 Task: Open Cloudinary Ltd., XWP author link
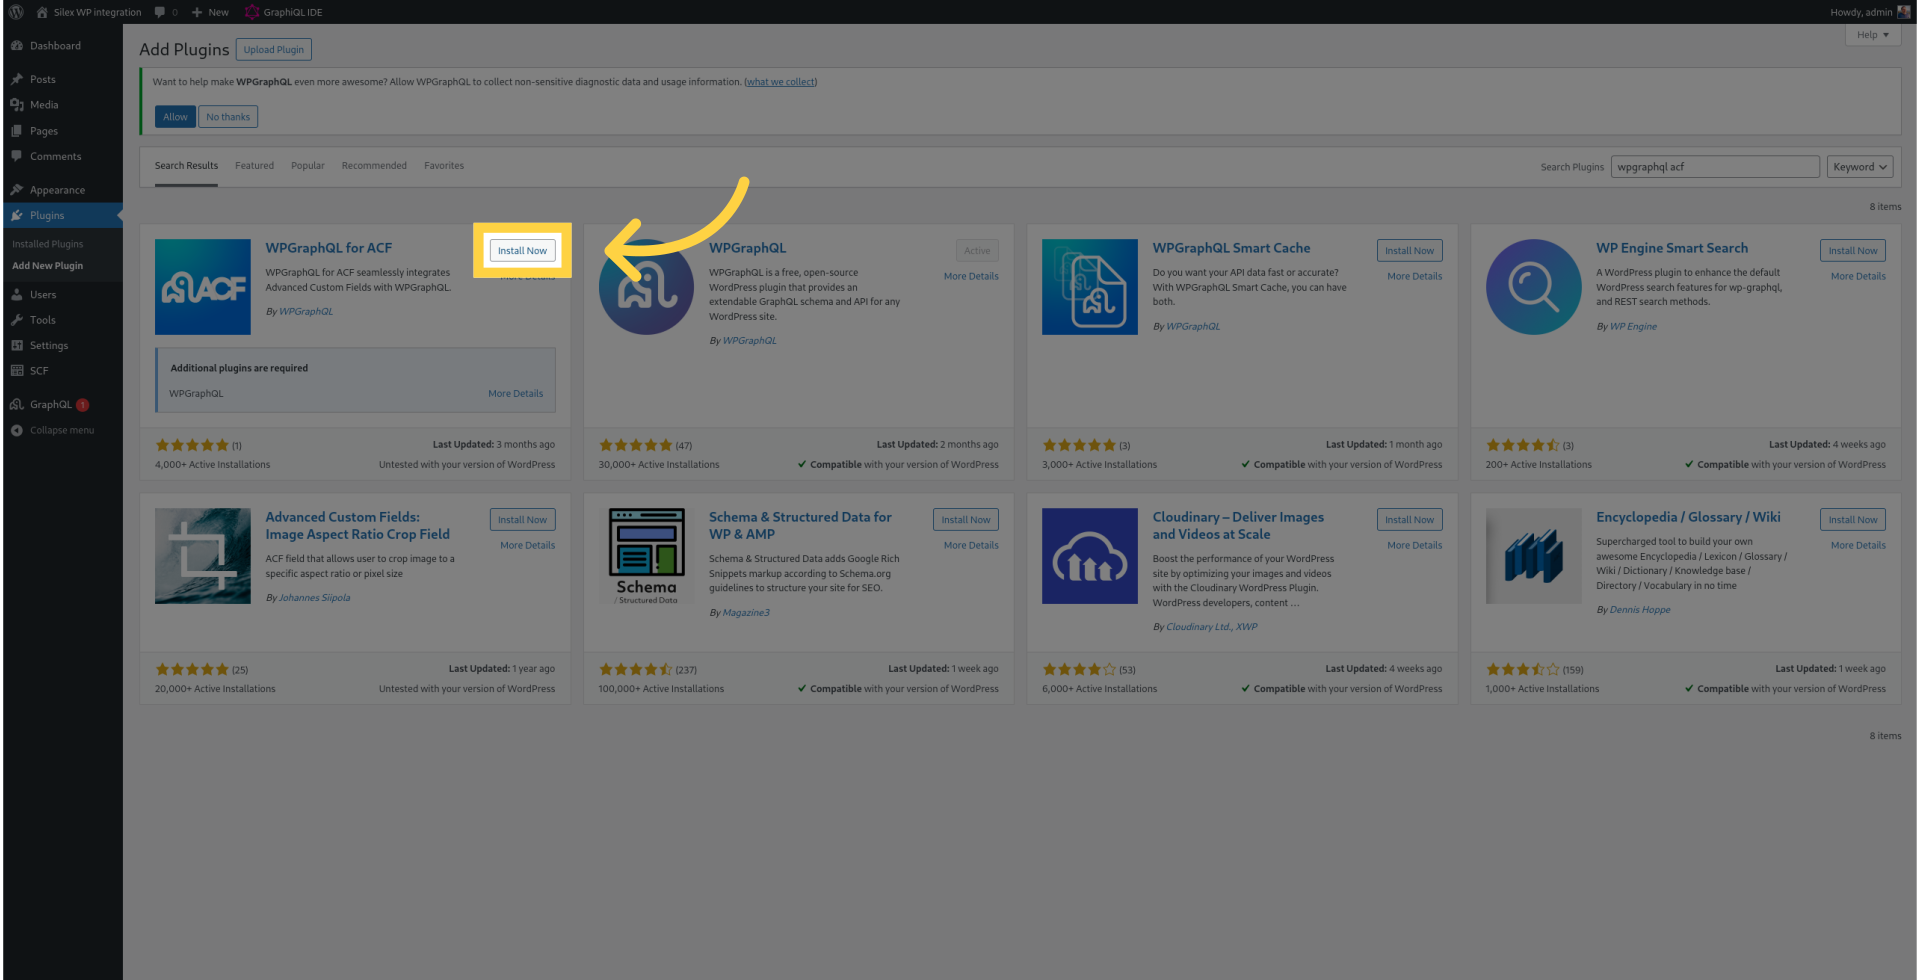coord(1212,627)
